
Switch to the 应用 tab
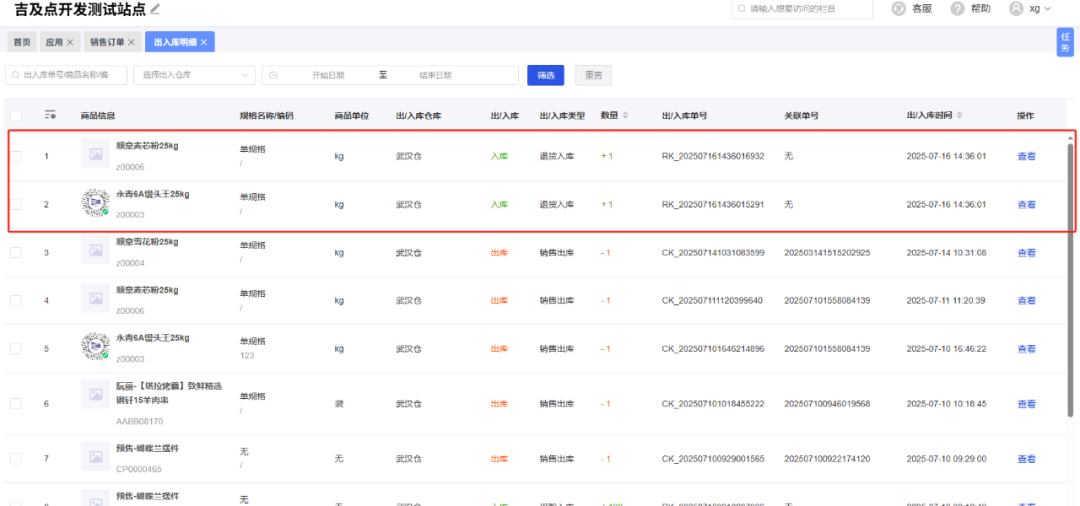click(x=54, y=42)
